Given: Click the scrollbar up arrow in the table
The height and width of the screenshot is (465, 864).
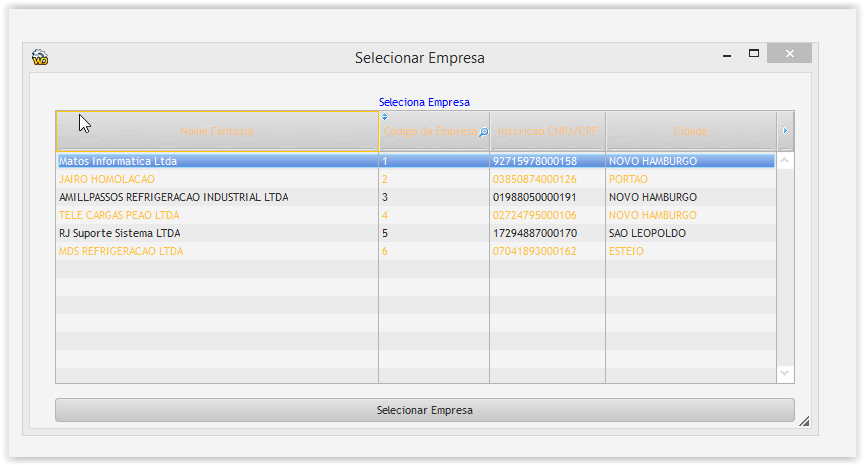Looking at the screenshot, I should pyautogui.click(x=785, y=161).
